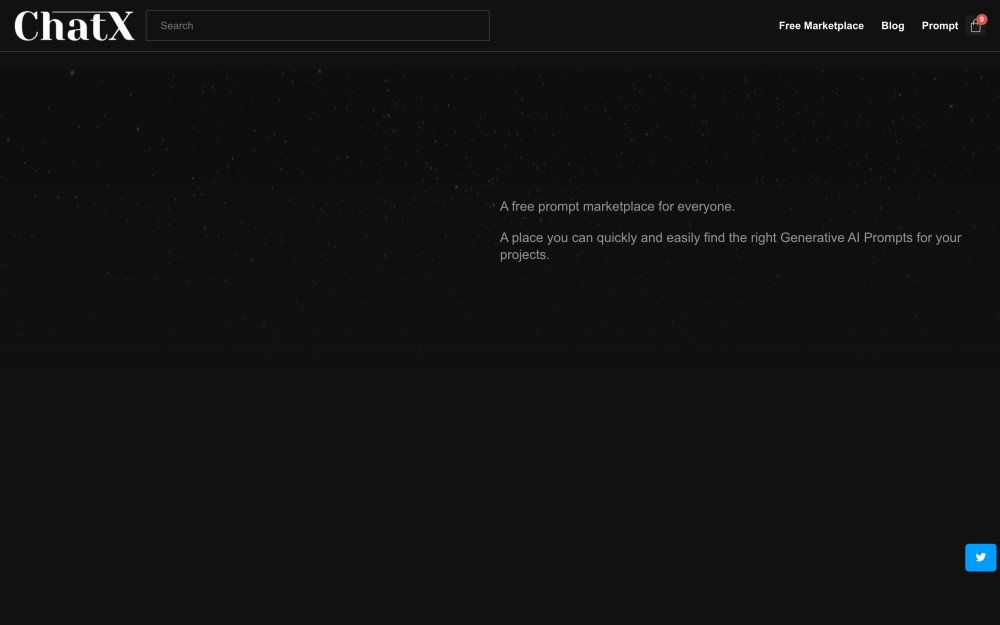Go to the Blog page
Screen dimensions: 1000x625
click(x=892, y=26)
